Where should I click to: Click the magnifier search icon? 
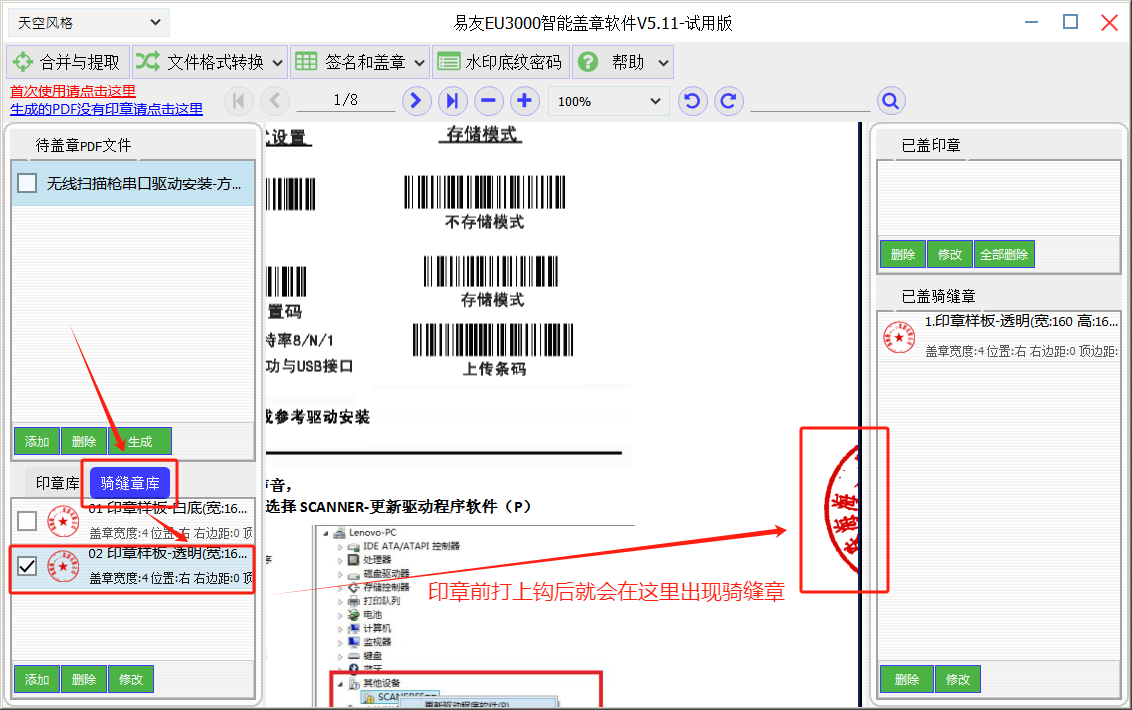[x=891, y=101]
